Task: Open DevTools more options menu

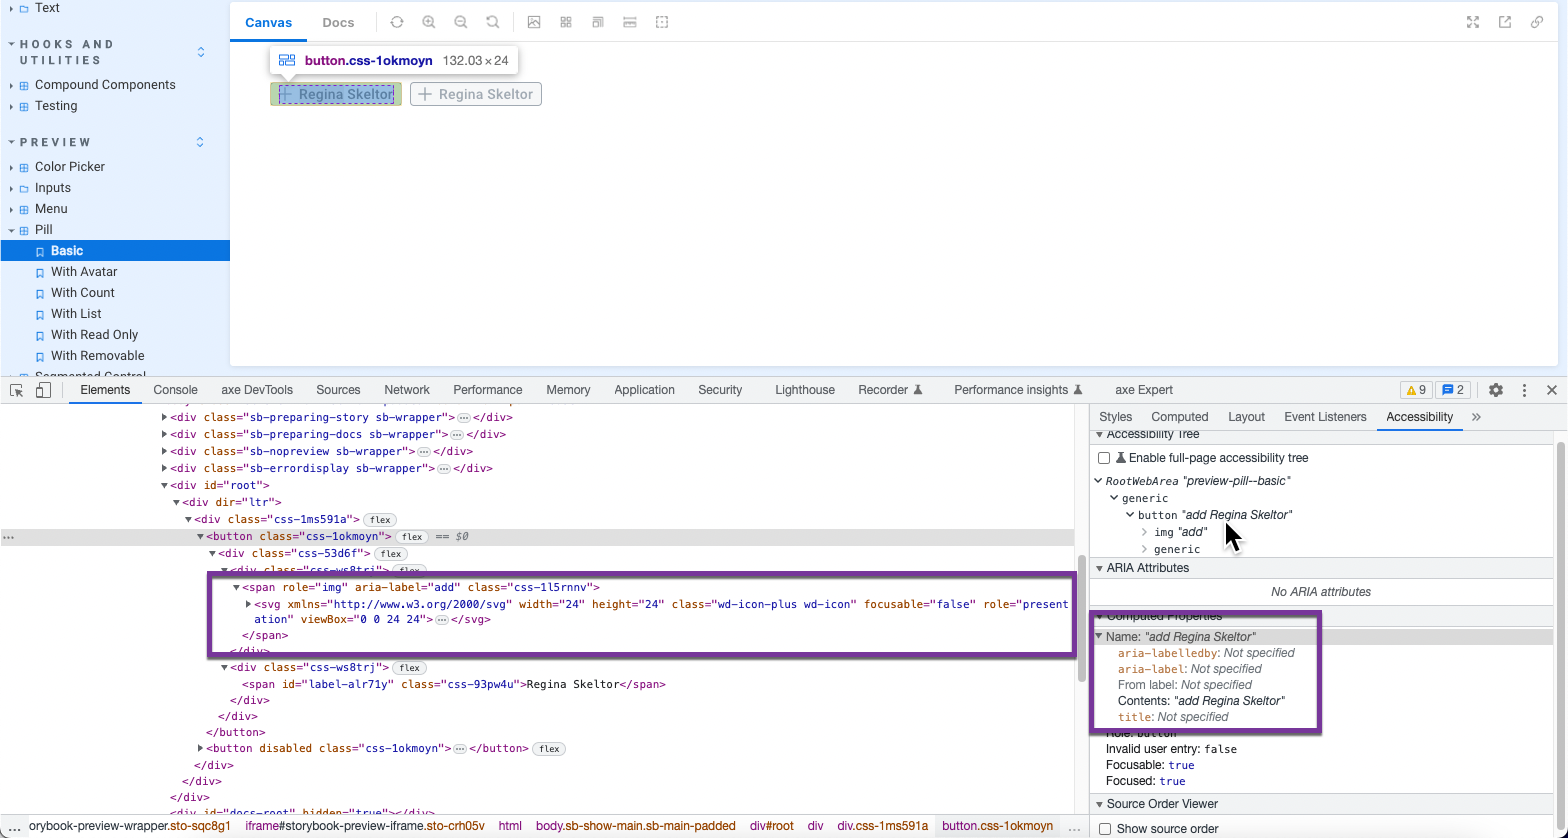Action: [1524, 390]
